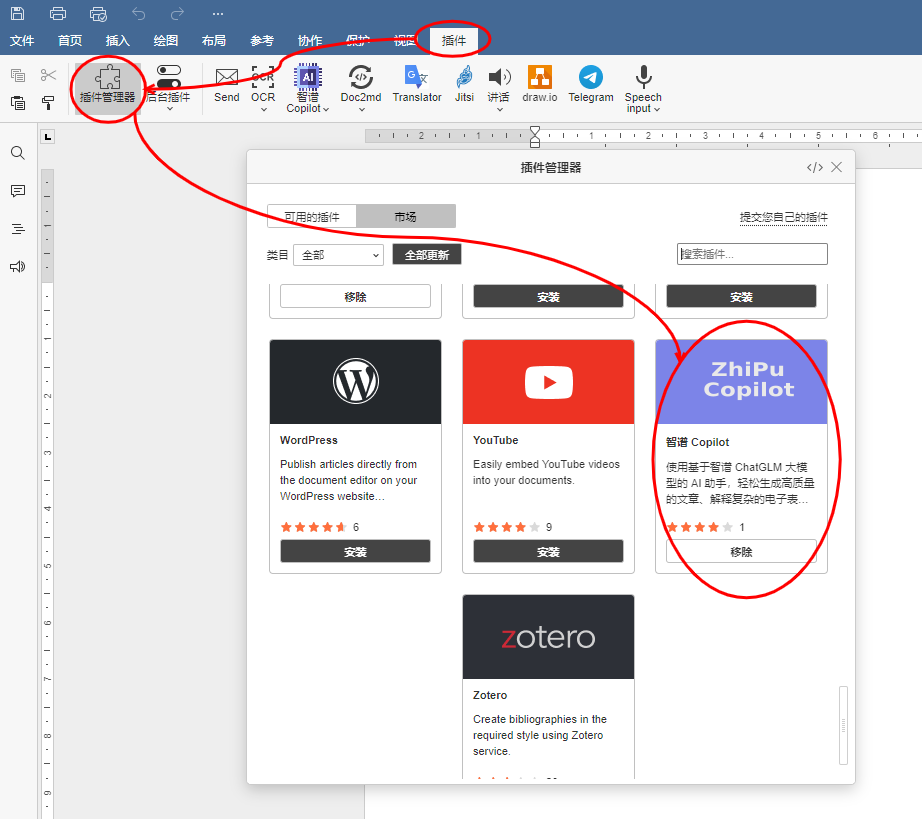Click the 移除 button above the WordPress card
Screen dimensions: 922x819
pos(355,296)
